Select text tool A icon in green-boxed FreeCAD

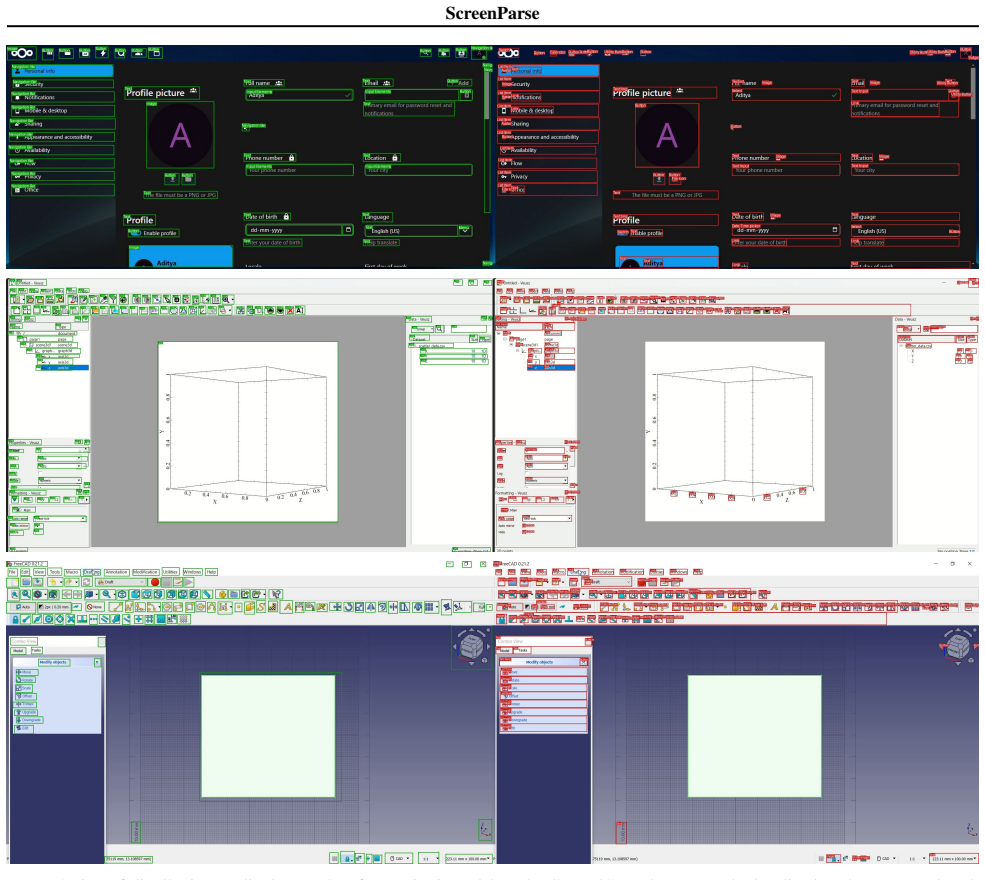286,607
